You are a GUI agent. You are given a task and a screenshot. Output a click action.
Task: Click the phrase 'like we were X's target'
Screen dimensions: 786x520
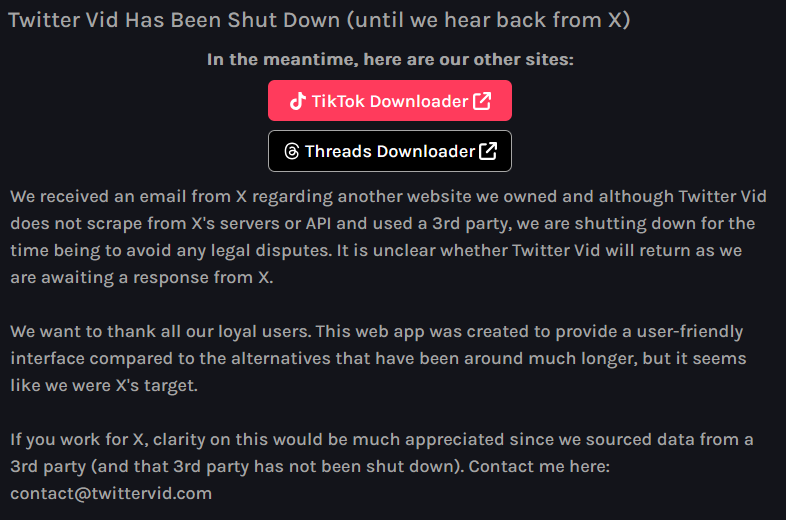click(104, 385)
